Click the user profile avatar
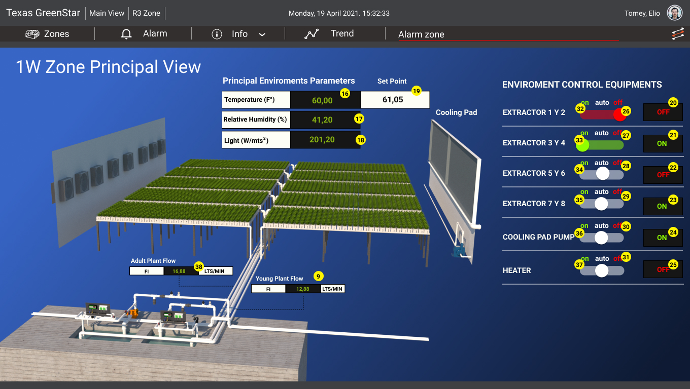 tap(674, 13)
